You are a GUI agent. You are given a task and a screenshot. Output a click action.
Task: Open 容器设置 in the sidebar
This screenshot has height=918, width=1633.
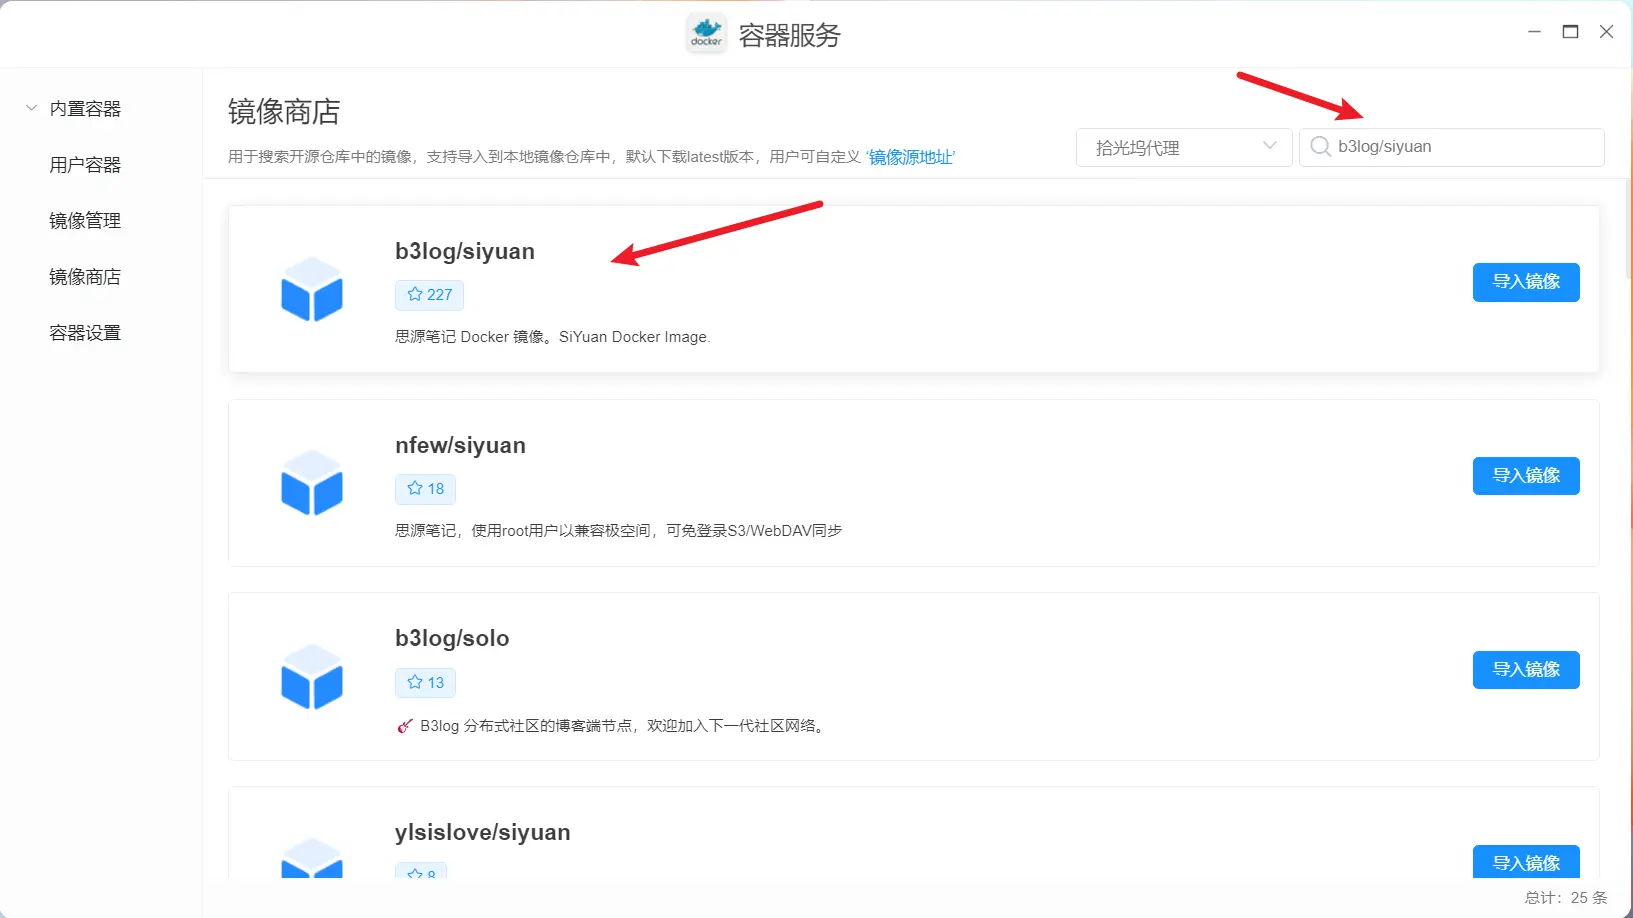coord(85,333)
